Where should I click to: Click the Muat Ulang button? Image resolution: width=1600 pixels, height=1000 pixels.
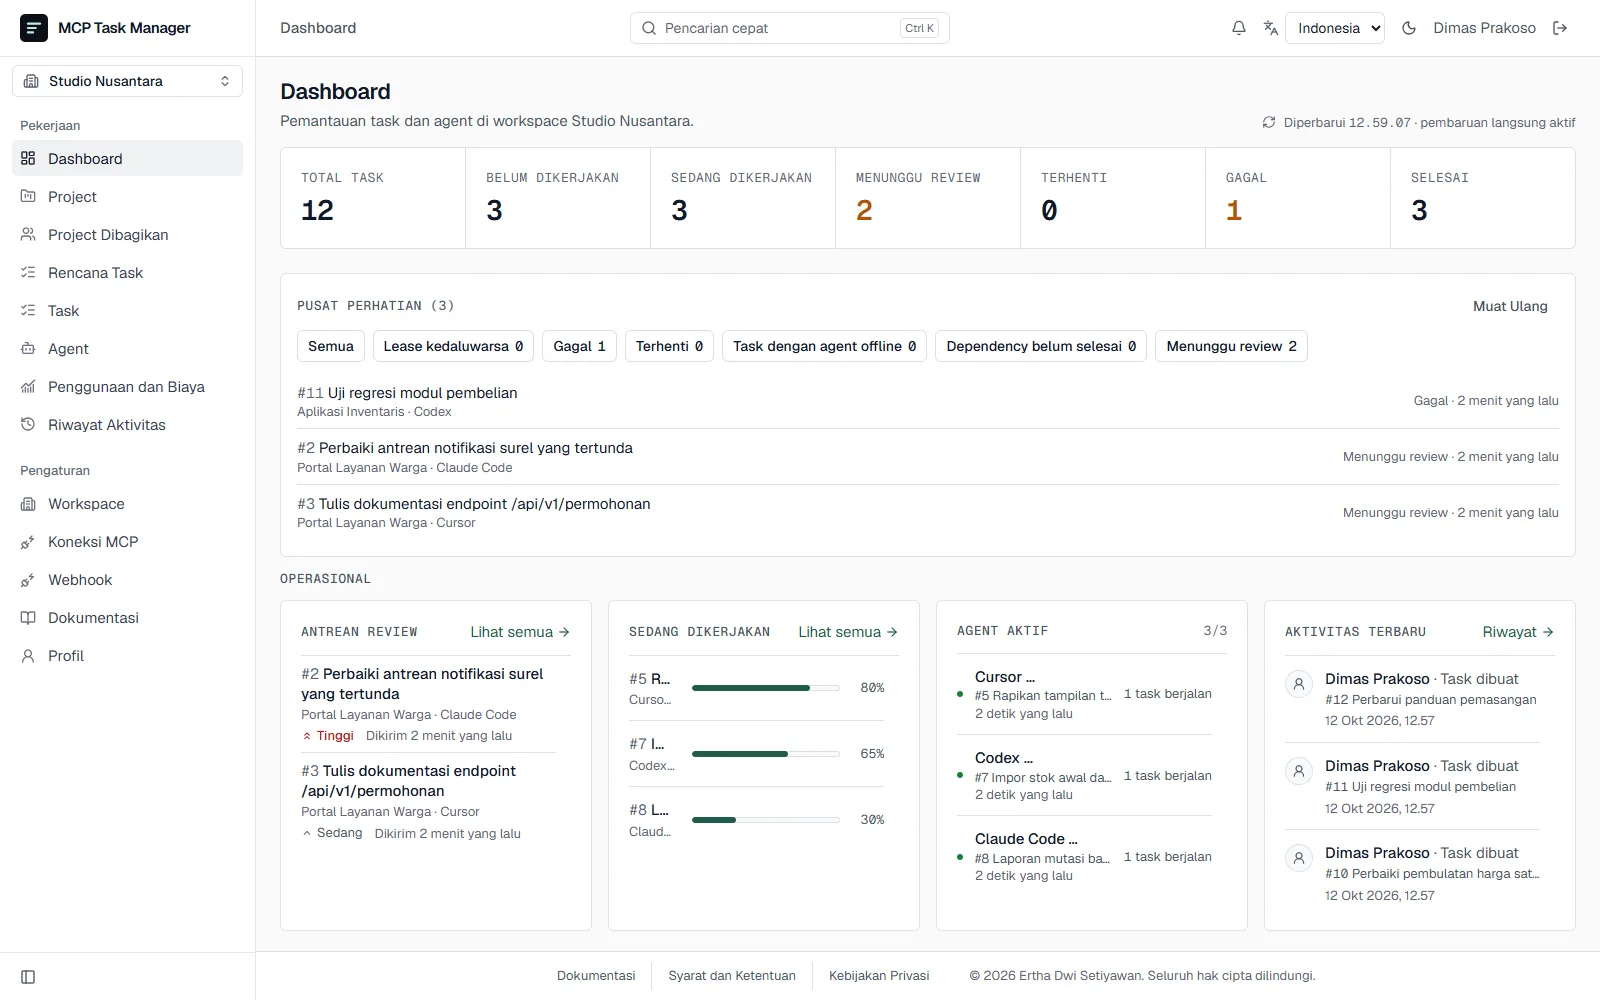[1510, 306]
